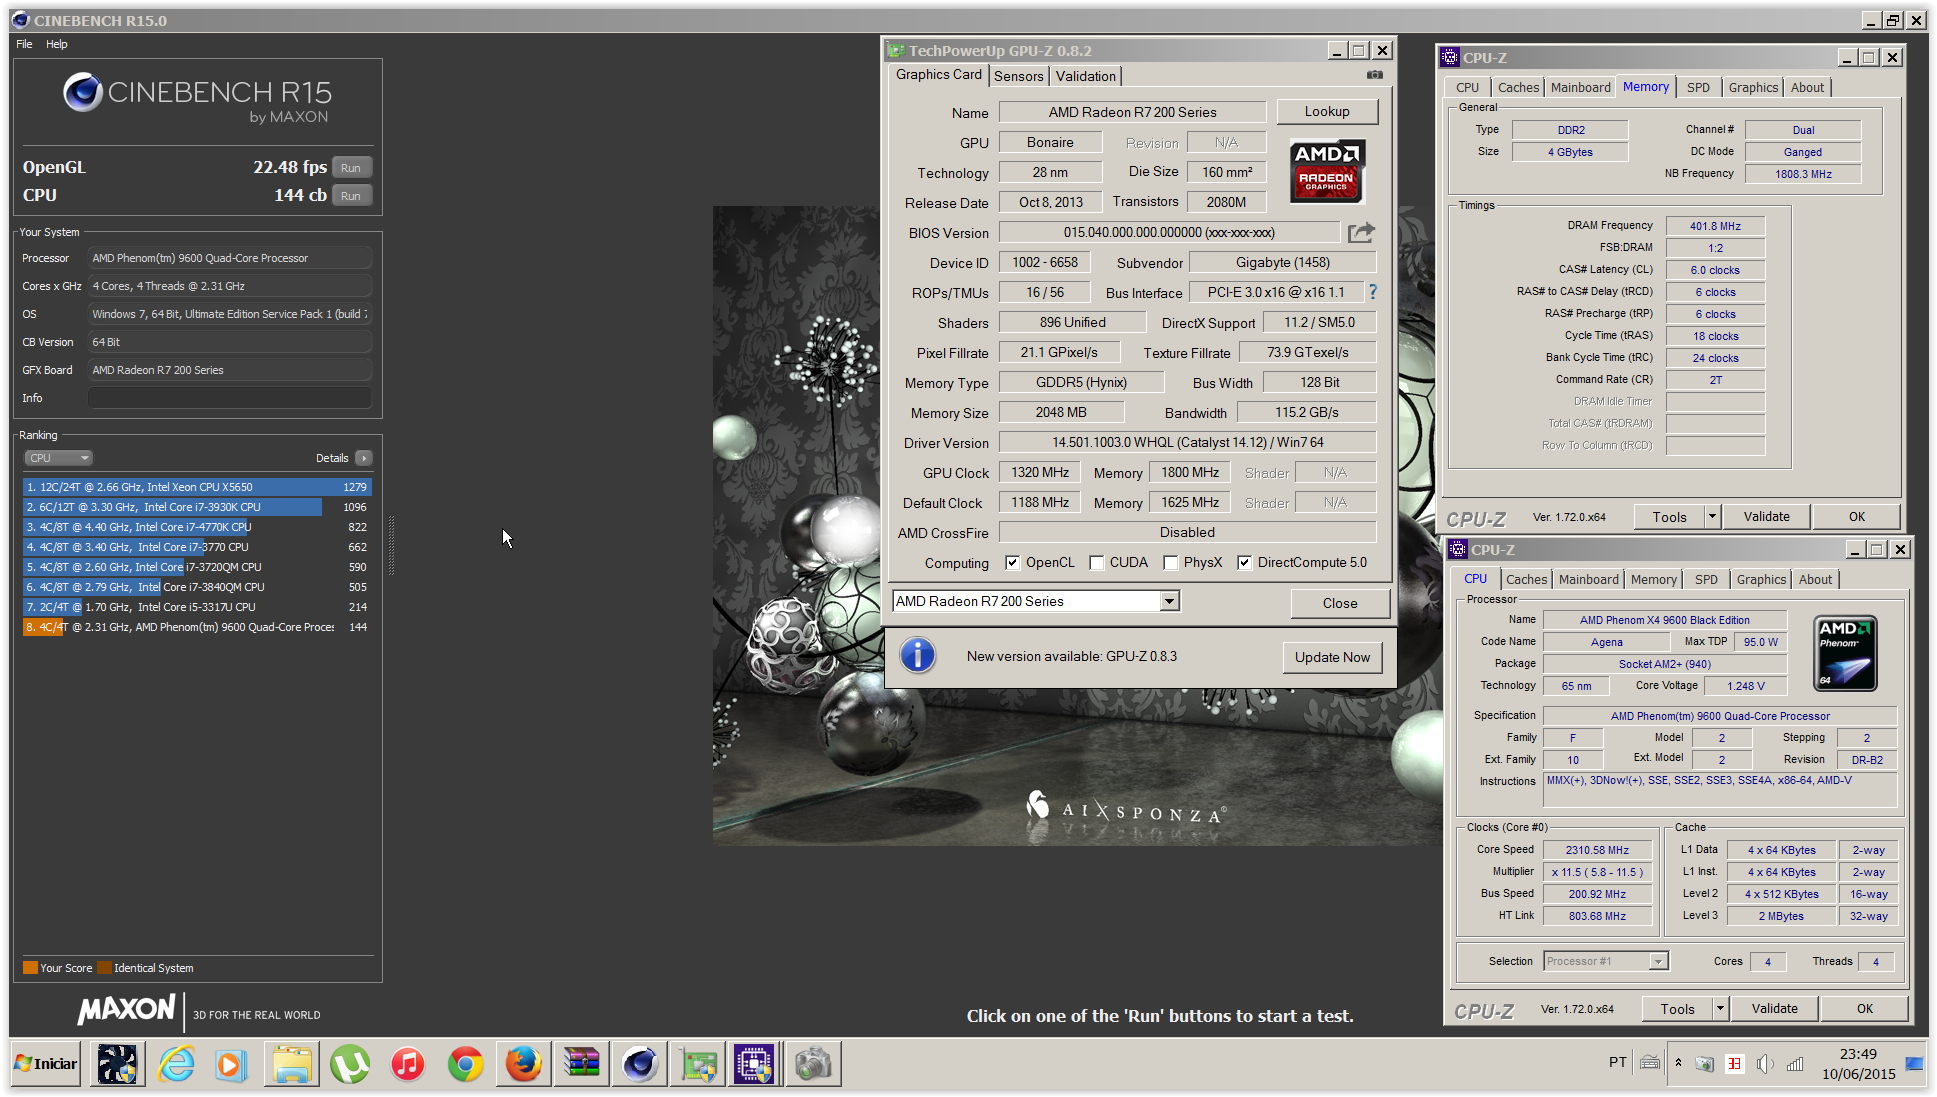
Task: Run the CPU benchmark
Action: pyautogui.click(x=350, y=196)
